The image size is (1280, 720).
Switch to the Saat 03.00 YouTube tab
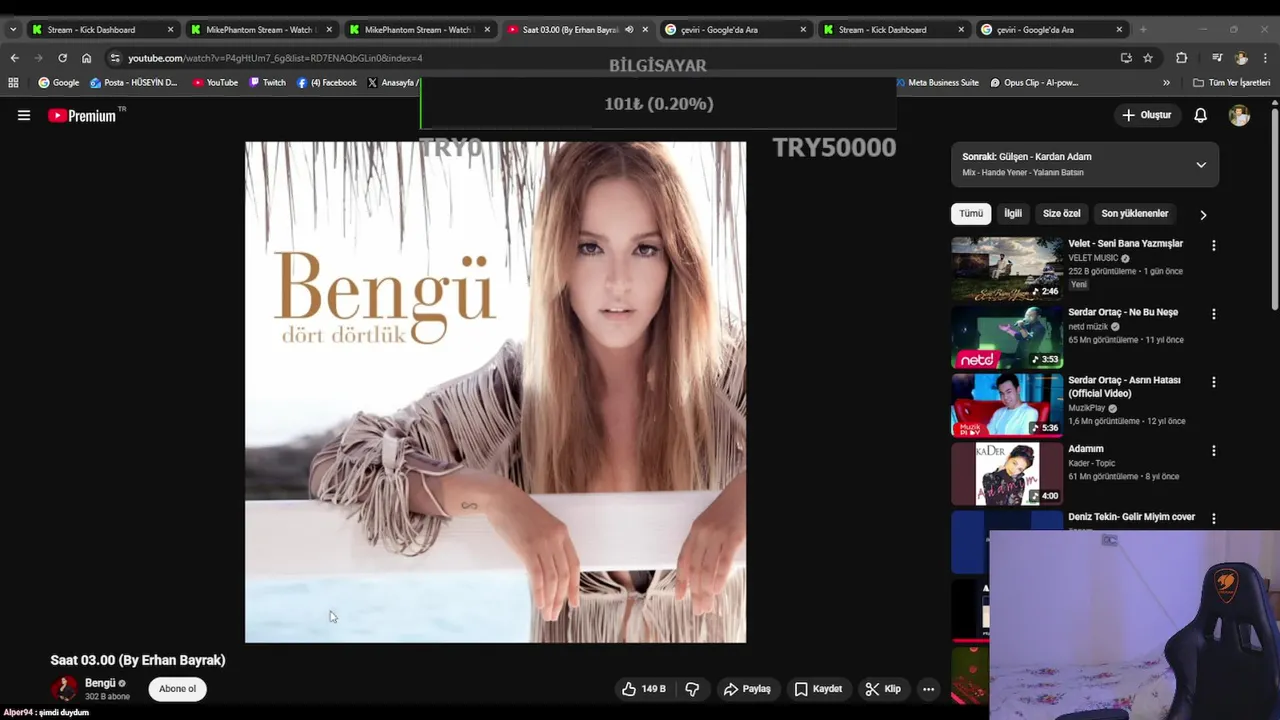click(570, 30)
